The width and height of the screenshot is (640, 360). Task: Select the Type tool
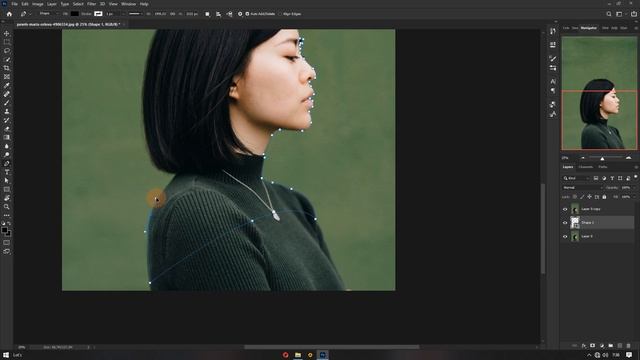point(7,172)
